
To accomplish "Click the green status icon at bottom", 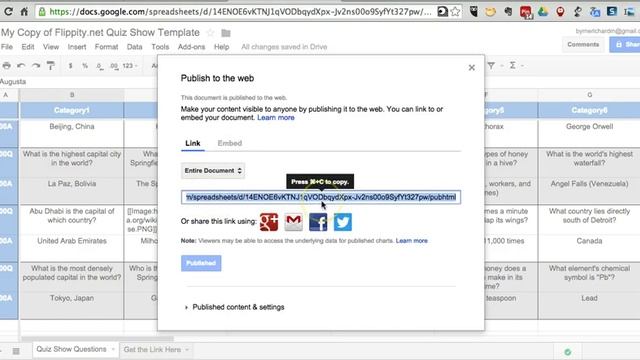I will click(x=568, y=351).
